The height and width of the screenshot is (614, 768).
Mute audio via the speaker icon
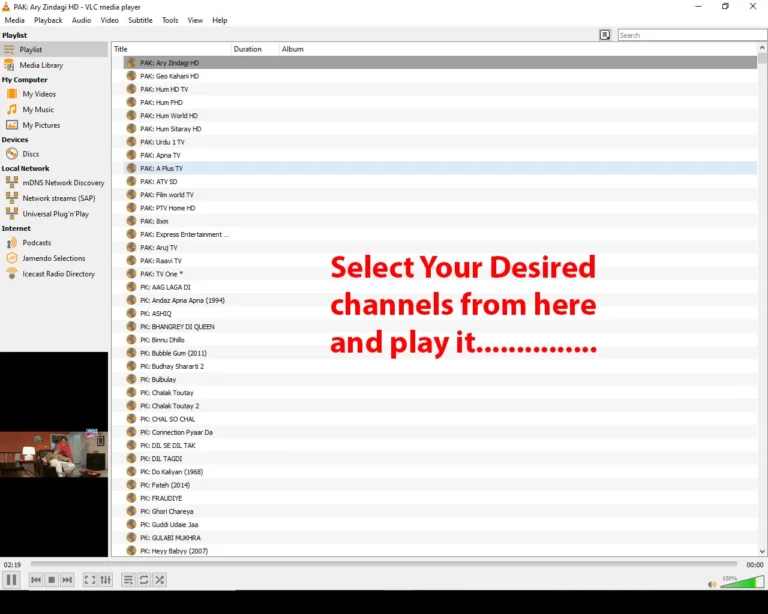coord(712,584)
